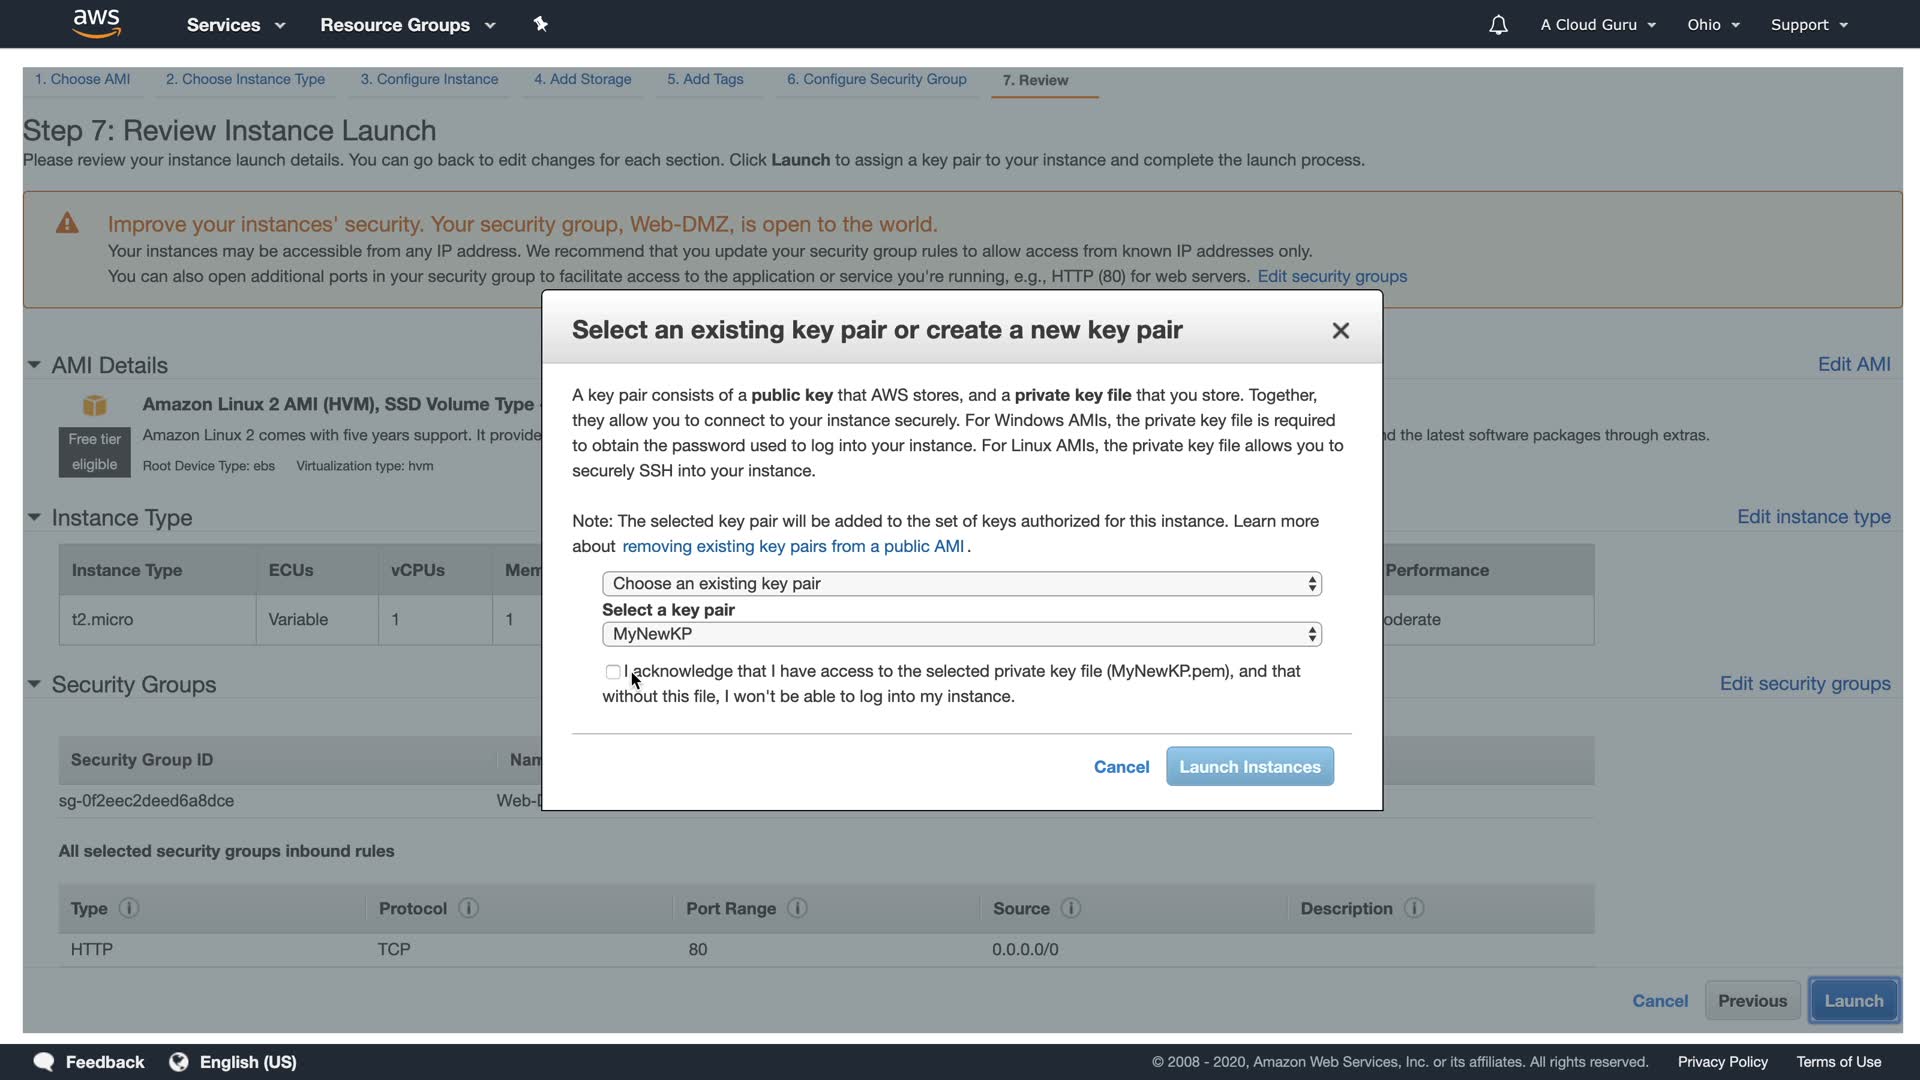Click the globe language icon
Screen dimensions: 1920x1080
(x=179, y=1062)
